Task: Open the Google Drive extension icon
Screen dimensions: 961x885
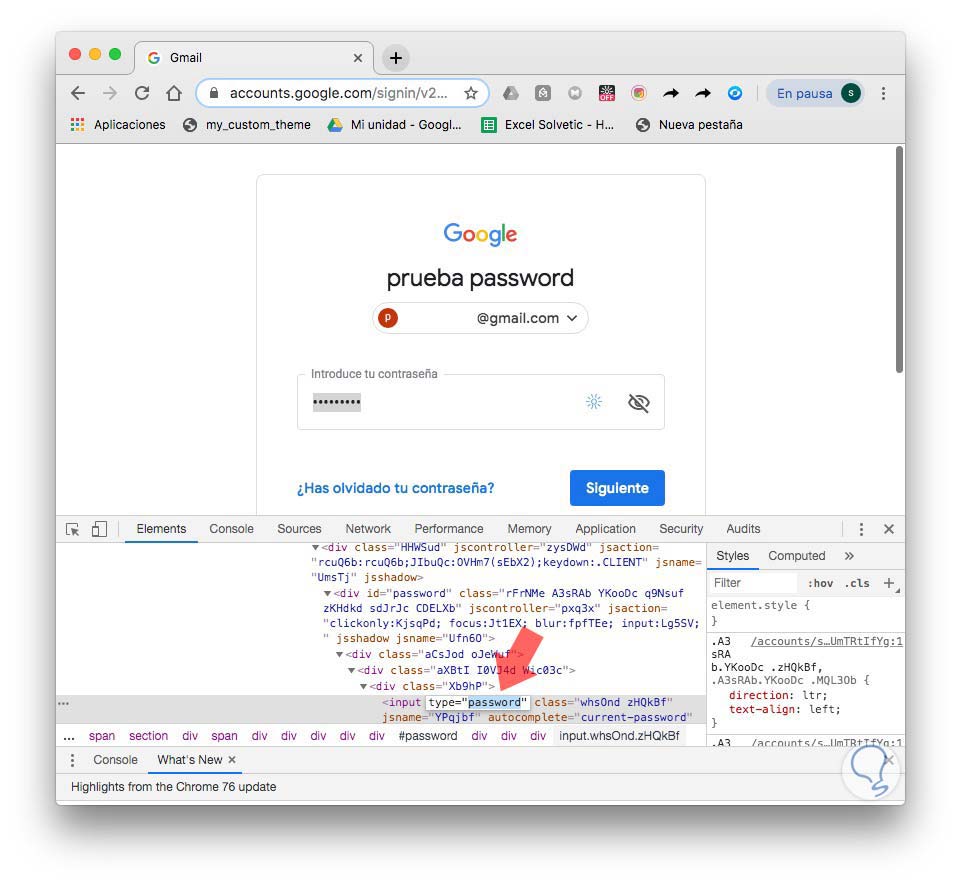Action: [x=511, y=93]
